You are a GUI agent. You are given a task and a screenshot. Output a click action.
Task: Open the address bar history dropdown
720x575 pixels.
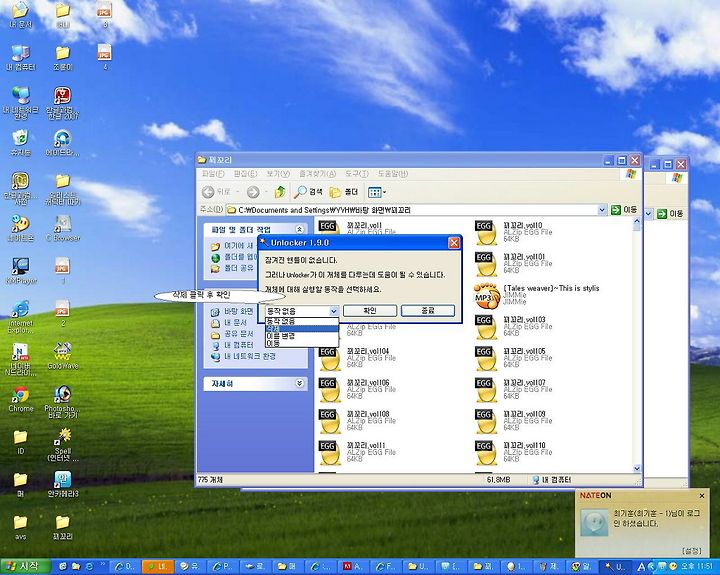[x=602, y=210]
